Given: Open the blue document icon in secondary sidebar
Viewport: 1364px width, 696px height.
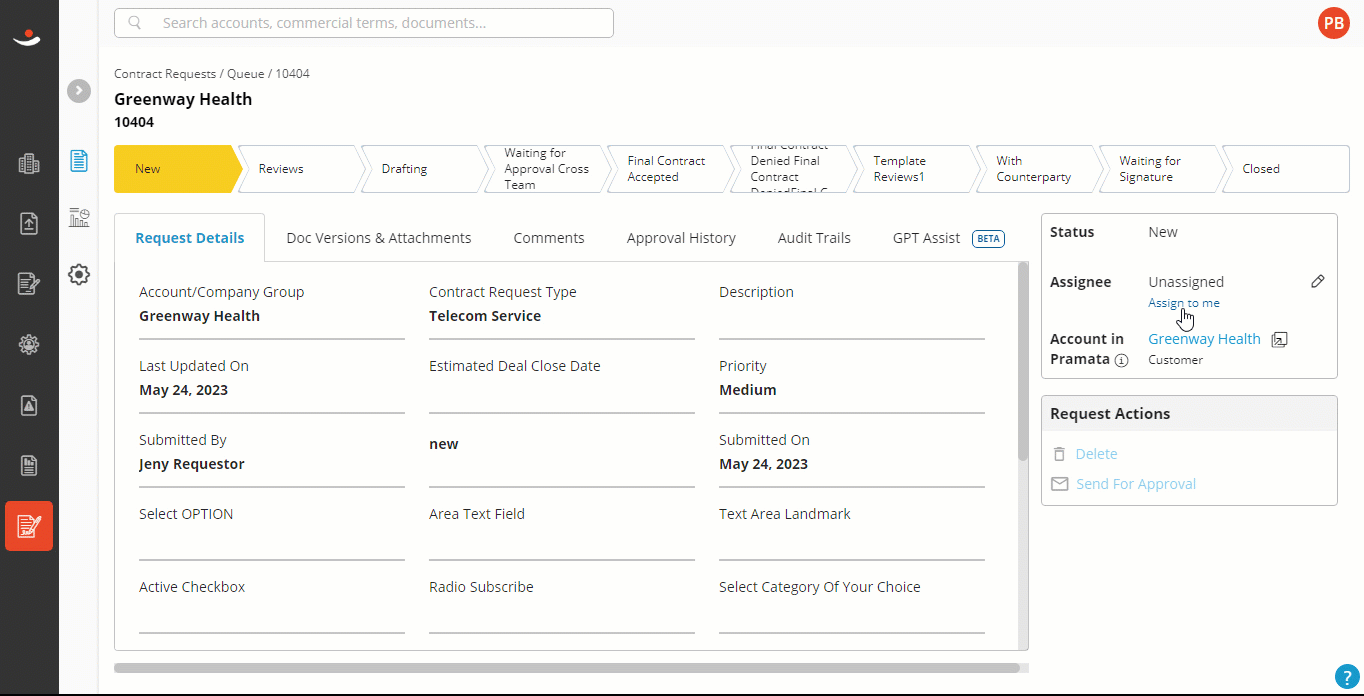Looking at the screenshot, I should coord(79,160).
